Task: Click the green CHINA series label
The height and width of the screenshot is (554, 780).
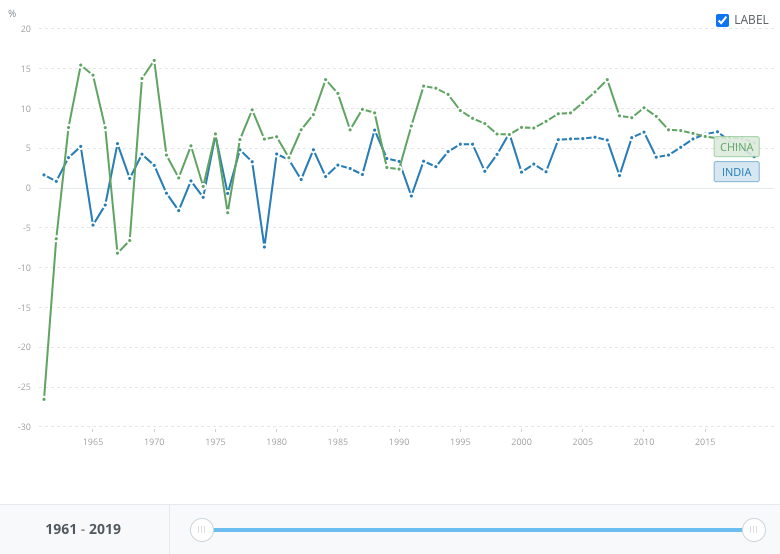Action: [x=736, y=147]
